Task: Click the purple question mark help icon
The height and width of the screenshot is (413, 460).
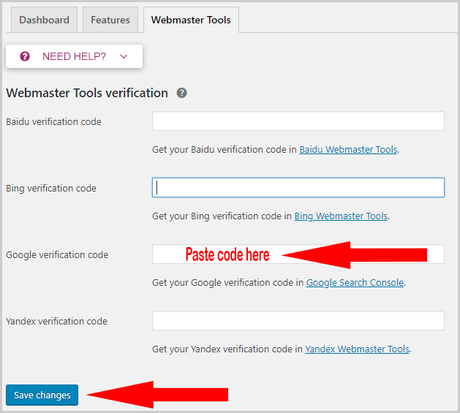Action: coord(25,56)
